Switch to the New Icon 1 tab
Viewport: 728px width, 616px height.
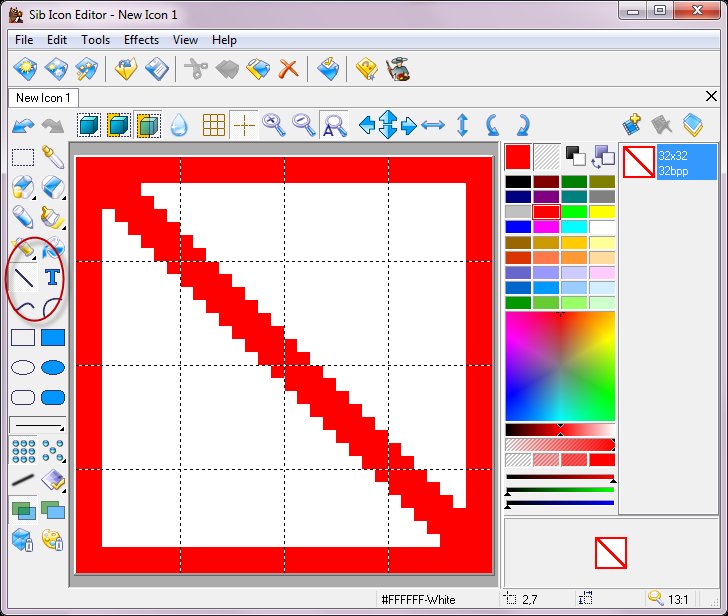(x=43, y=98)
